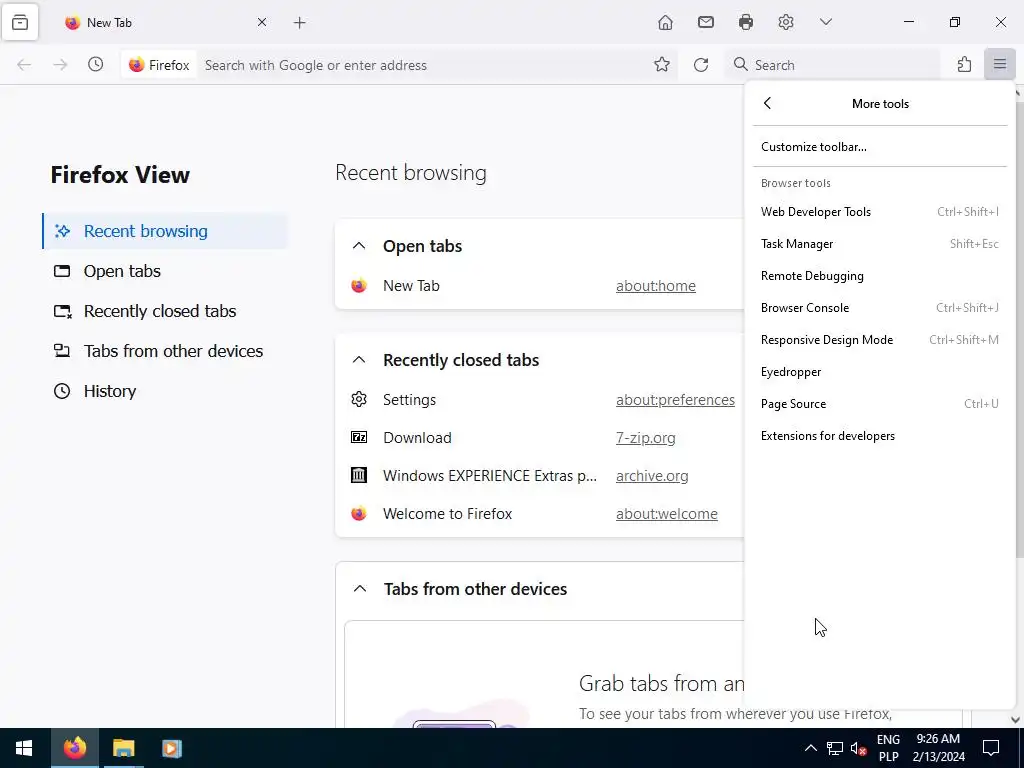
Task: Collapse the Recently closed tabs card
Action: pos(359,360)
